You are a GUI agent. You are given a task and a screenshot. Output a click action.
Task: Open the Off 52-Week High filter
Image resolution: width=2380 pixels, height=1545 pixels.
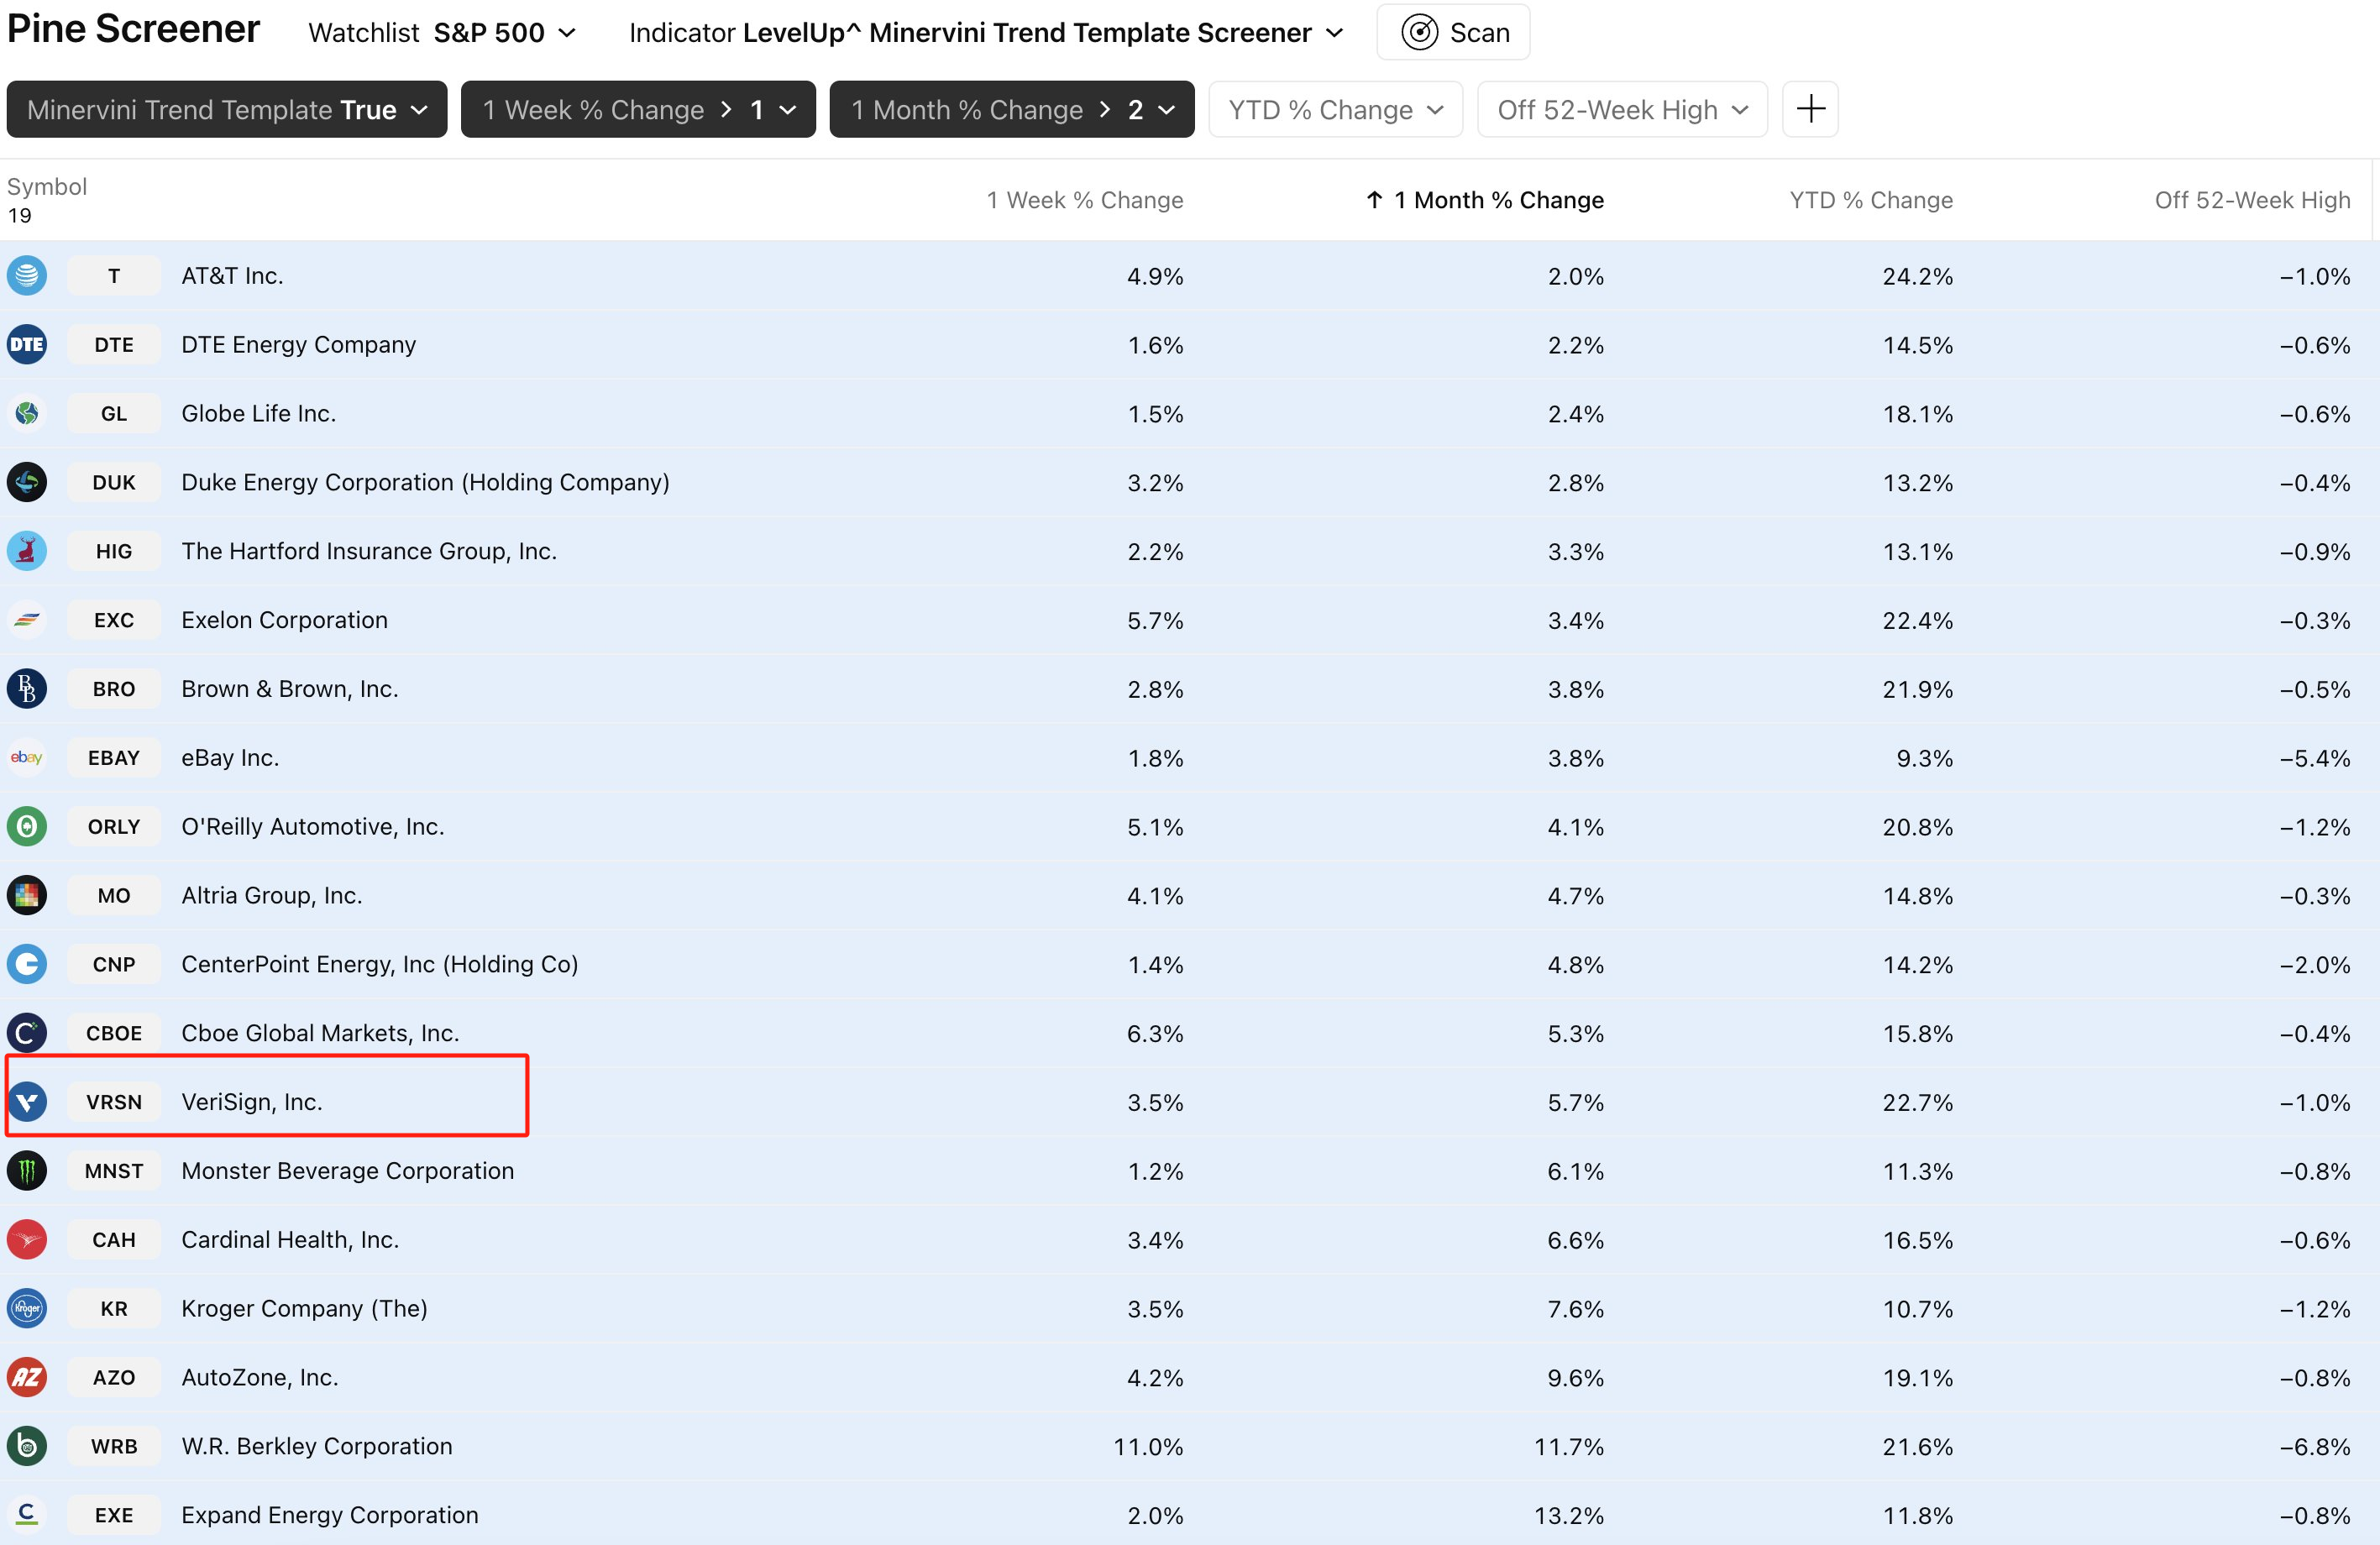pyautogui.click(x=1622, y=109)
